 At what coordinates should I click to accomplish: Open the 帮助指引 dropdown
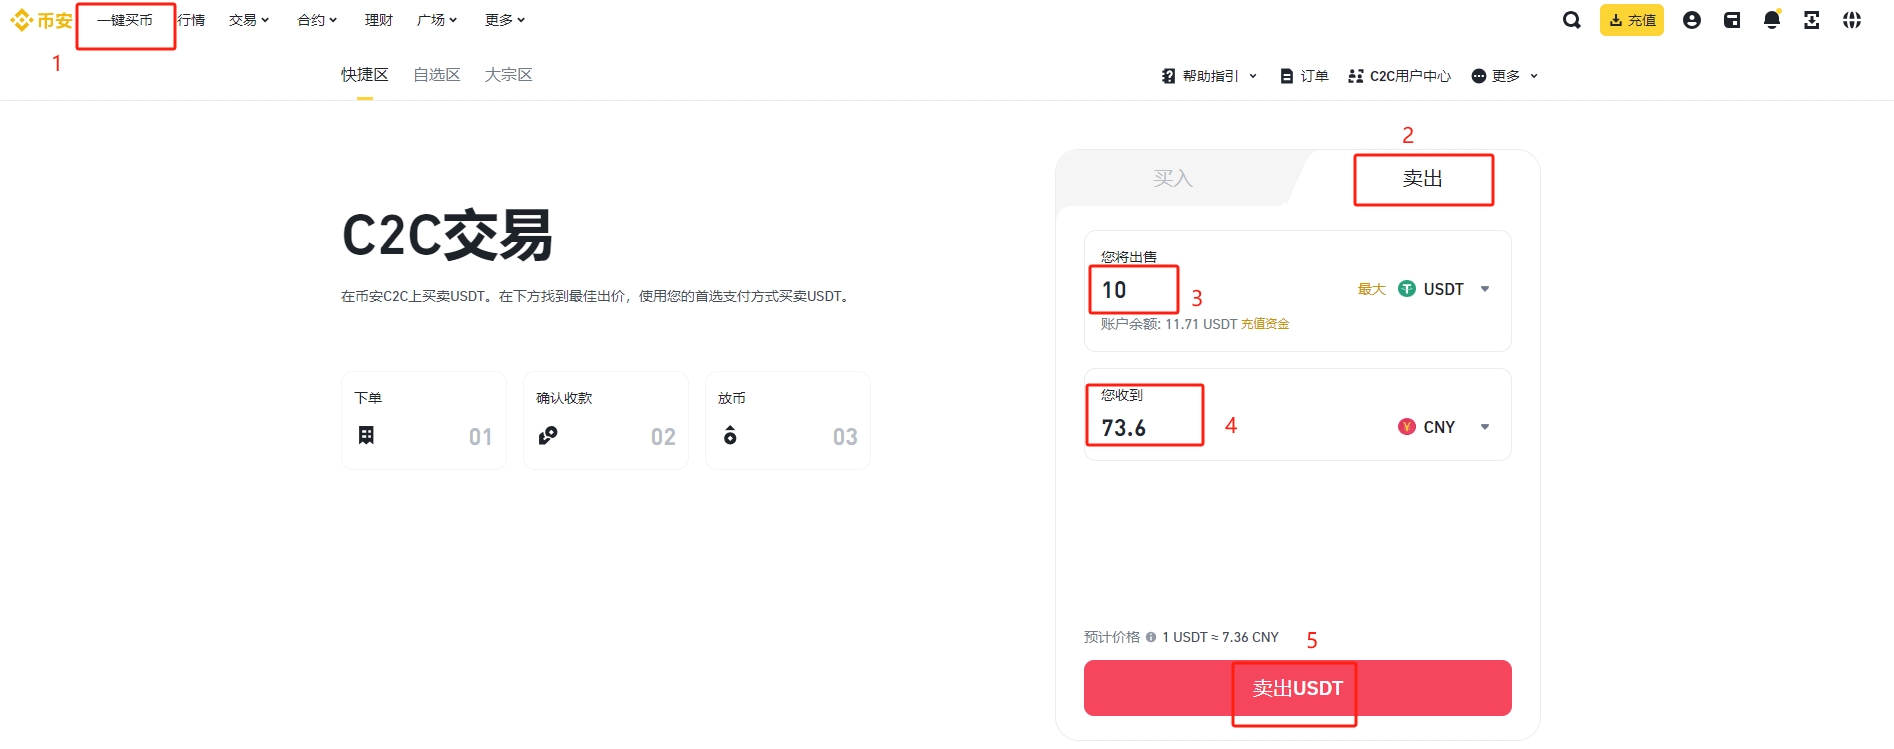pyautogui.click(x=1209, y=76)
